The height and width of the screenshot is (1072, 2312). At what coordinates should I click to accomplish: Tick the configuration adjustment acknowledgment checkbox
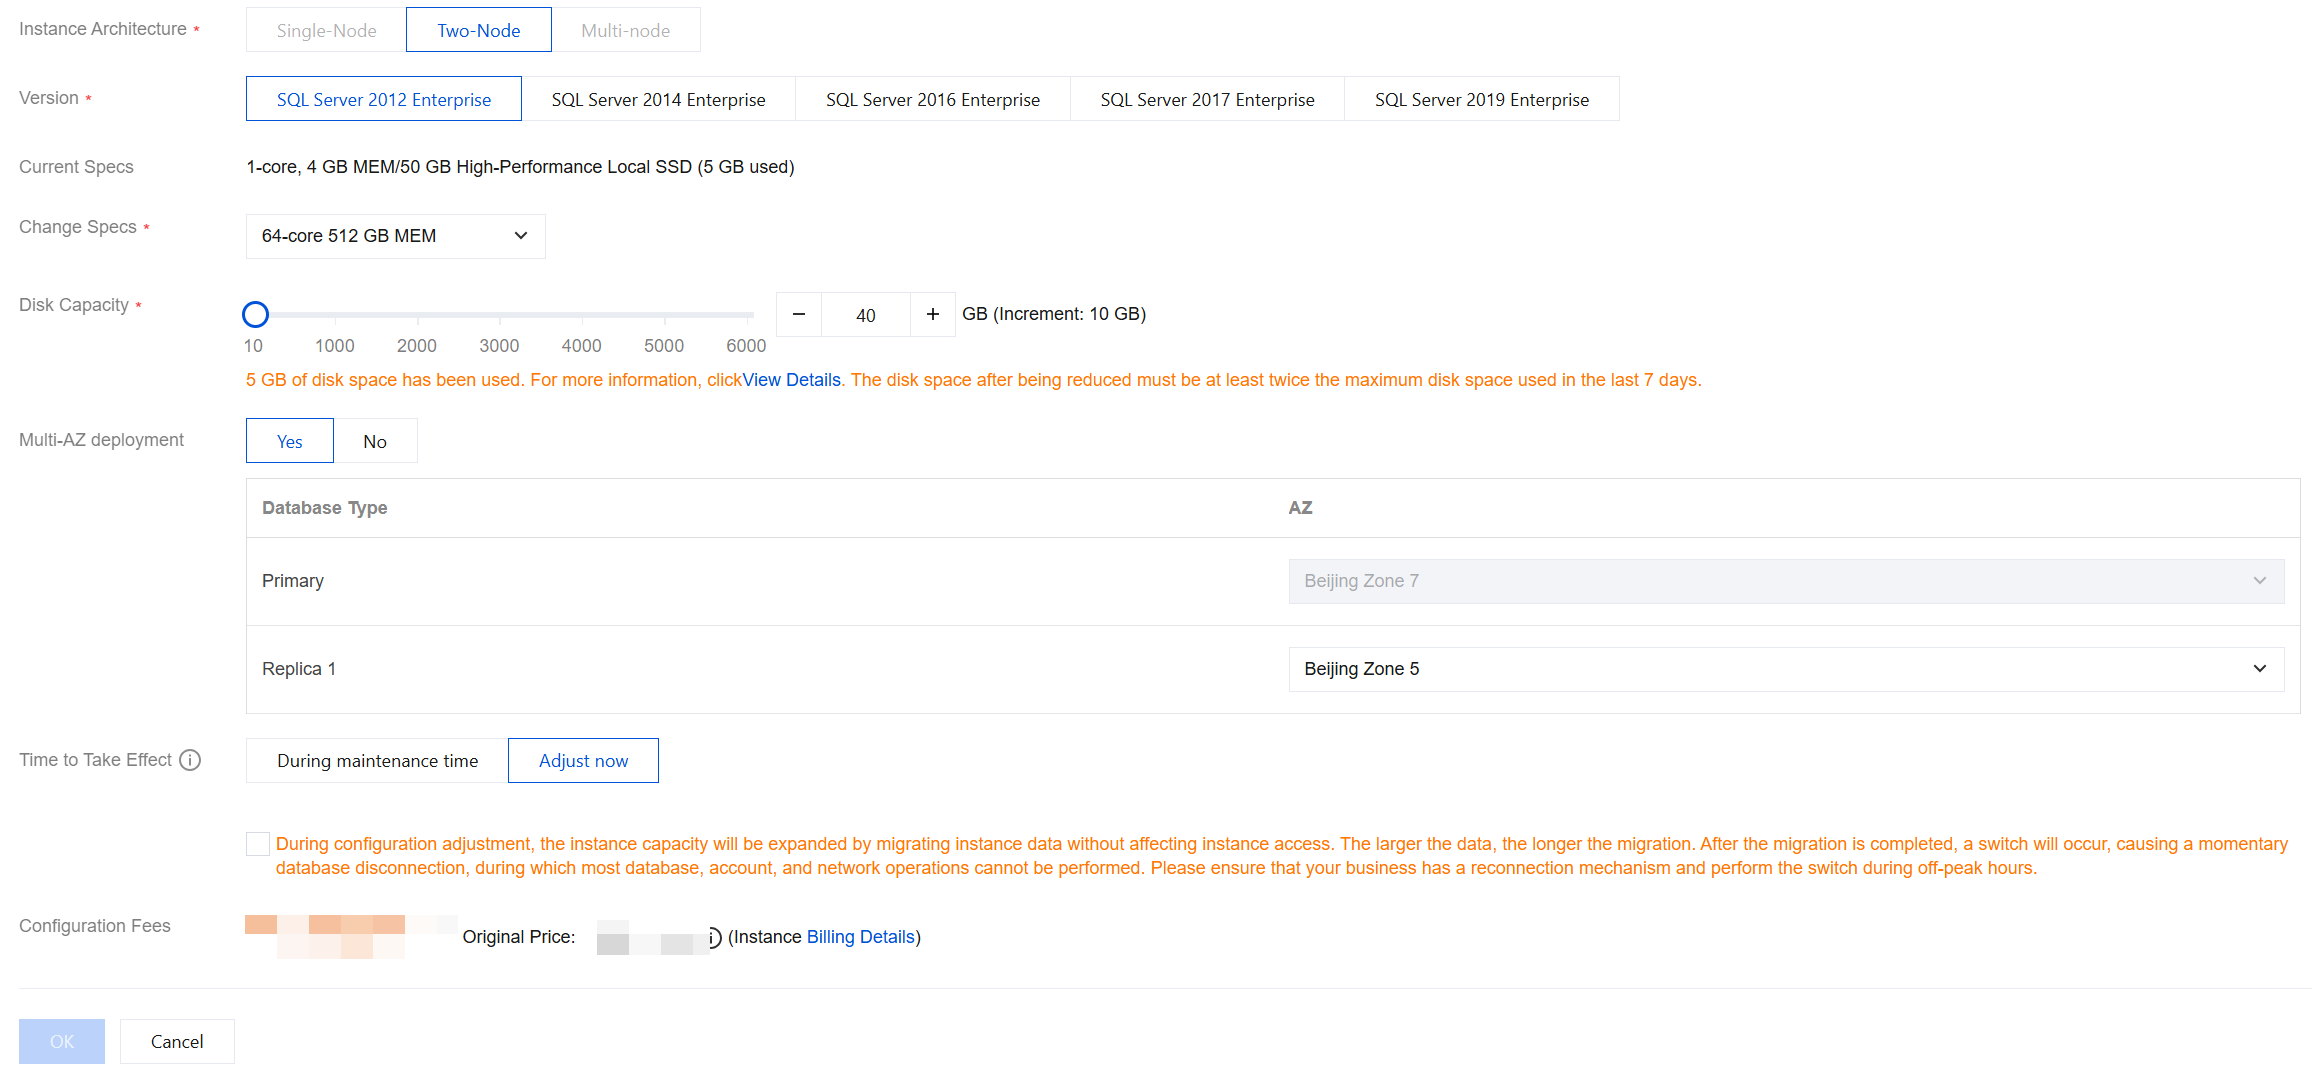click(x=258, y=844)
